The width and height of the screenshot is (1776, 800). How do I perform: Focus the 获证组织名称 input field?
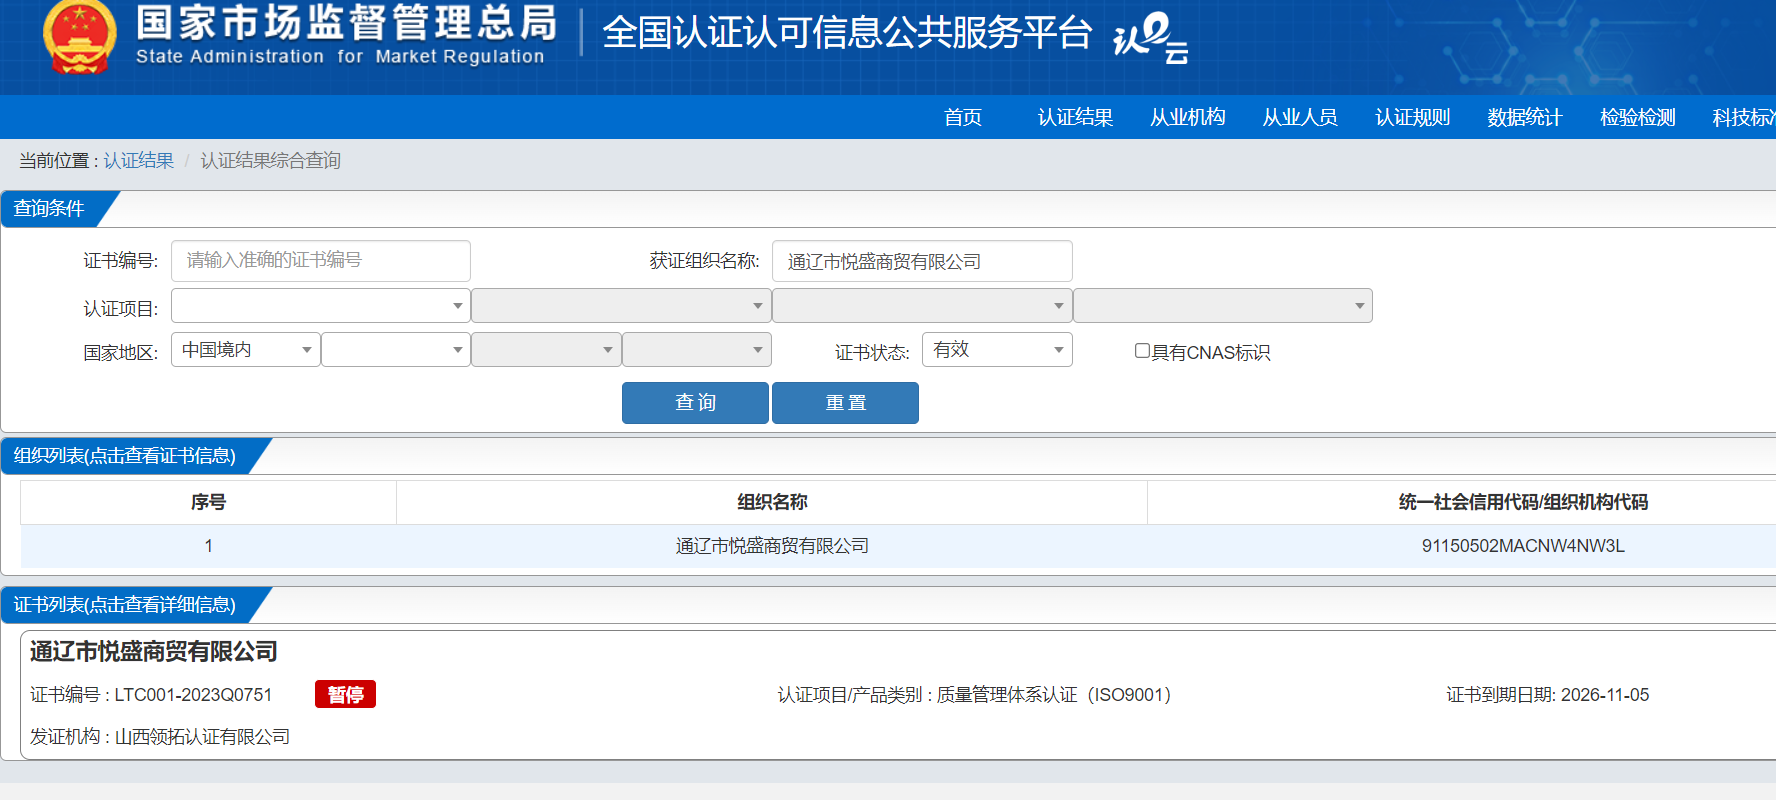tap(922, 261)
